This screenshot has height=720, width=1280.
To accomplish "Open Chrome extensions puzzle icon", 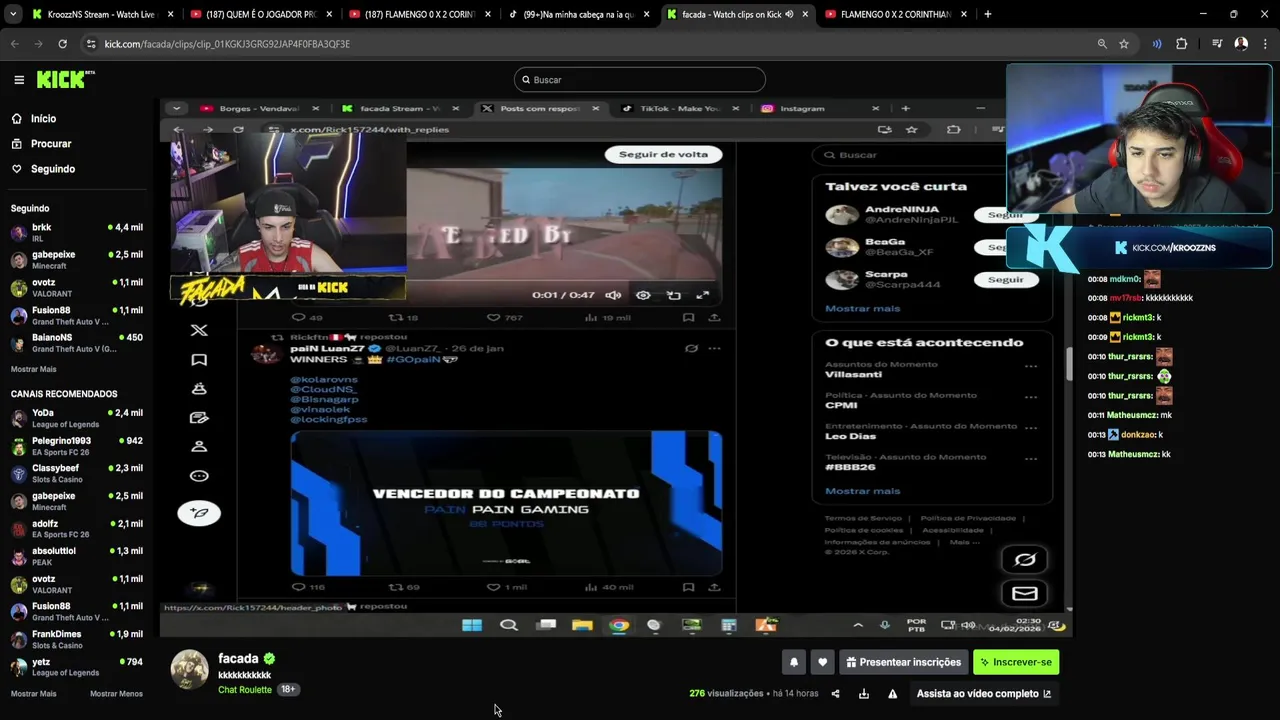I will (1182, 44).
